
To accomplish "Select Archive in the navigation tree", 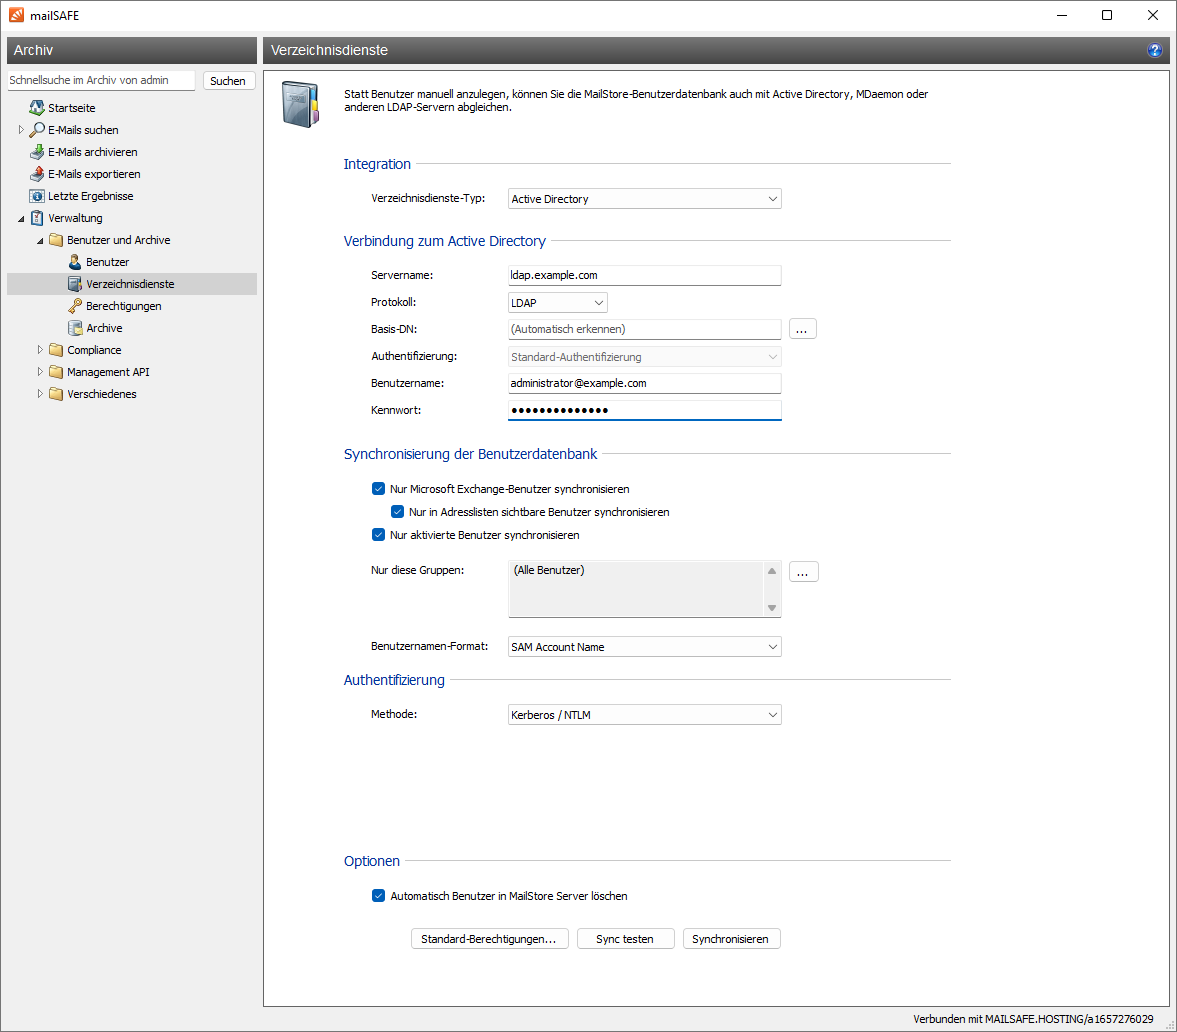I will tap(104, 328).
